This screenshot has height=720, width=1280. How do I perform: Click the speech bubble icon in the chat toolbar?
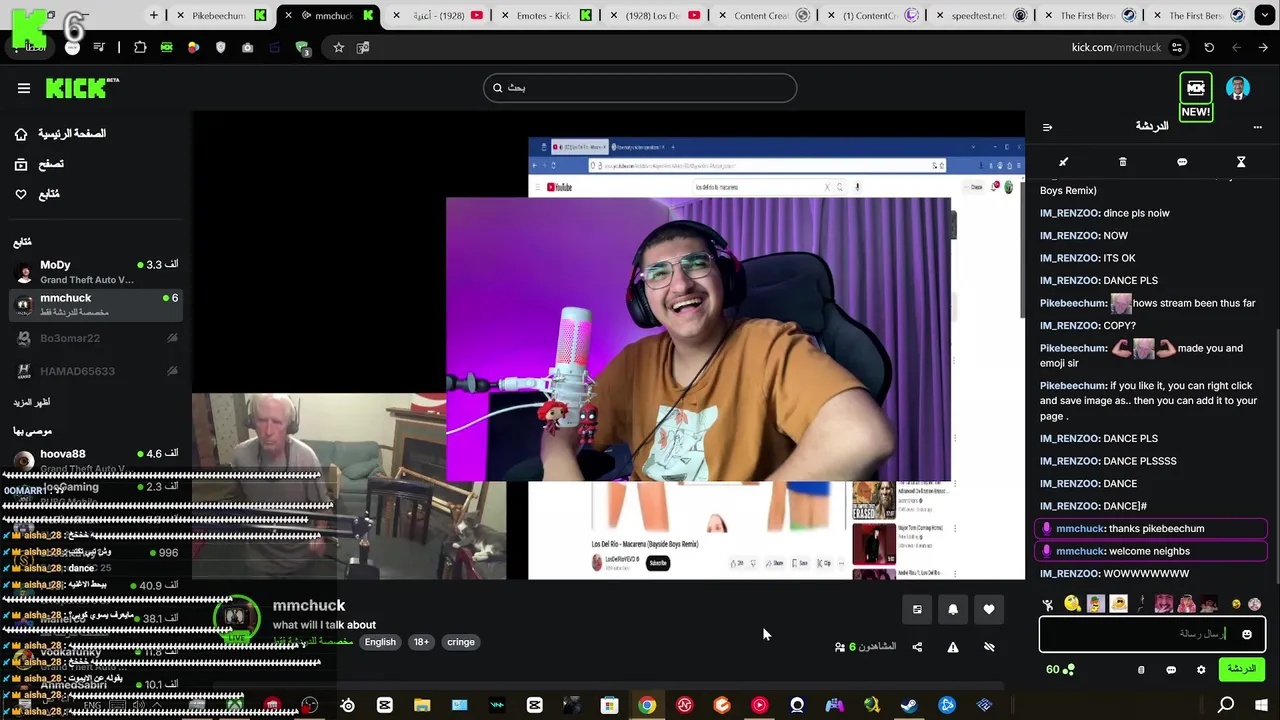1182,162
